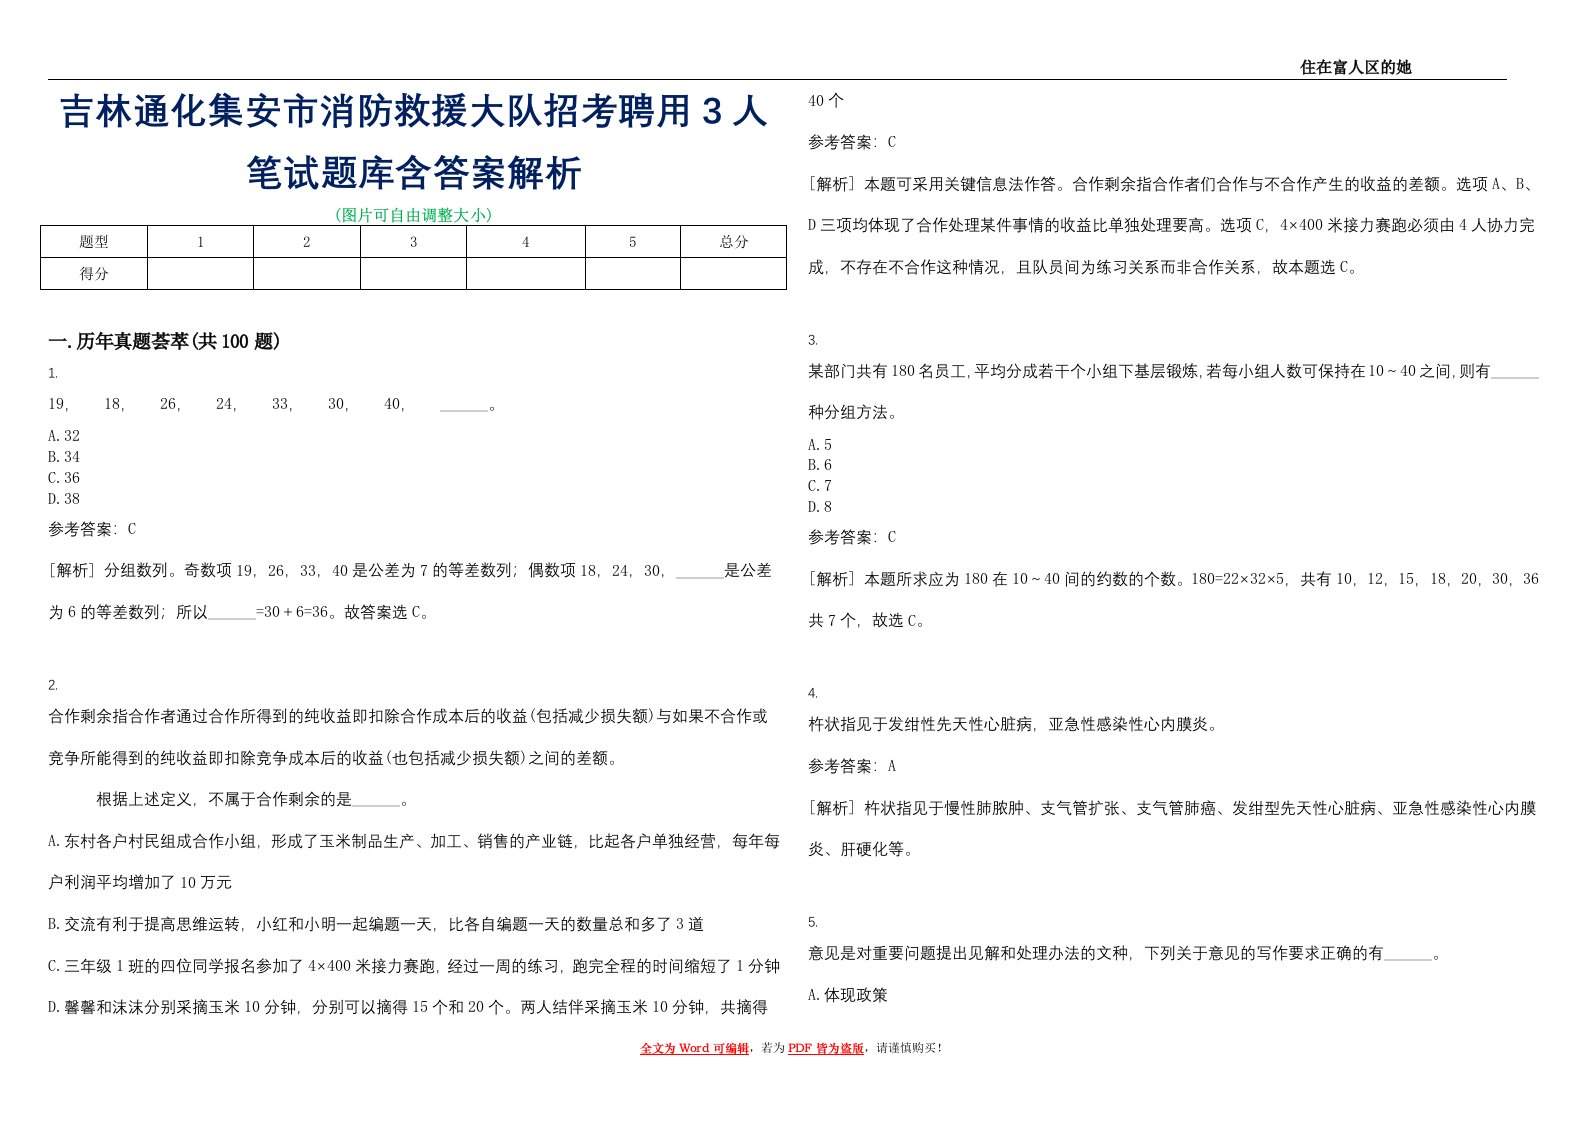The width and height of the screenshot is (1587, 1122).
Task: Click option A.体现政策 in question 5
Action: [848, 995]
